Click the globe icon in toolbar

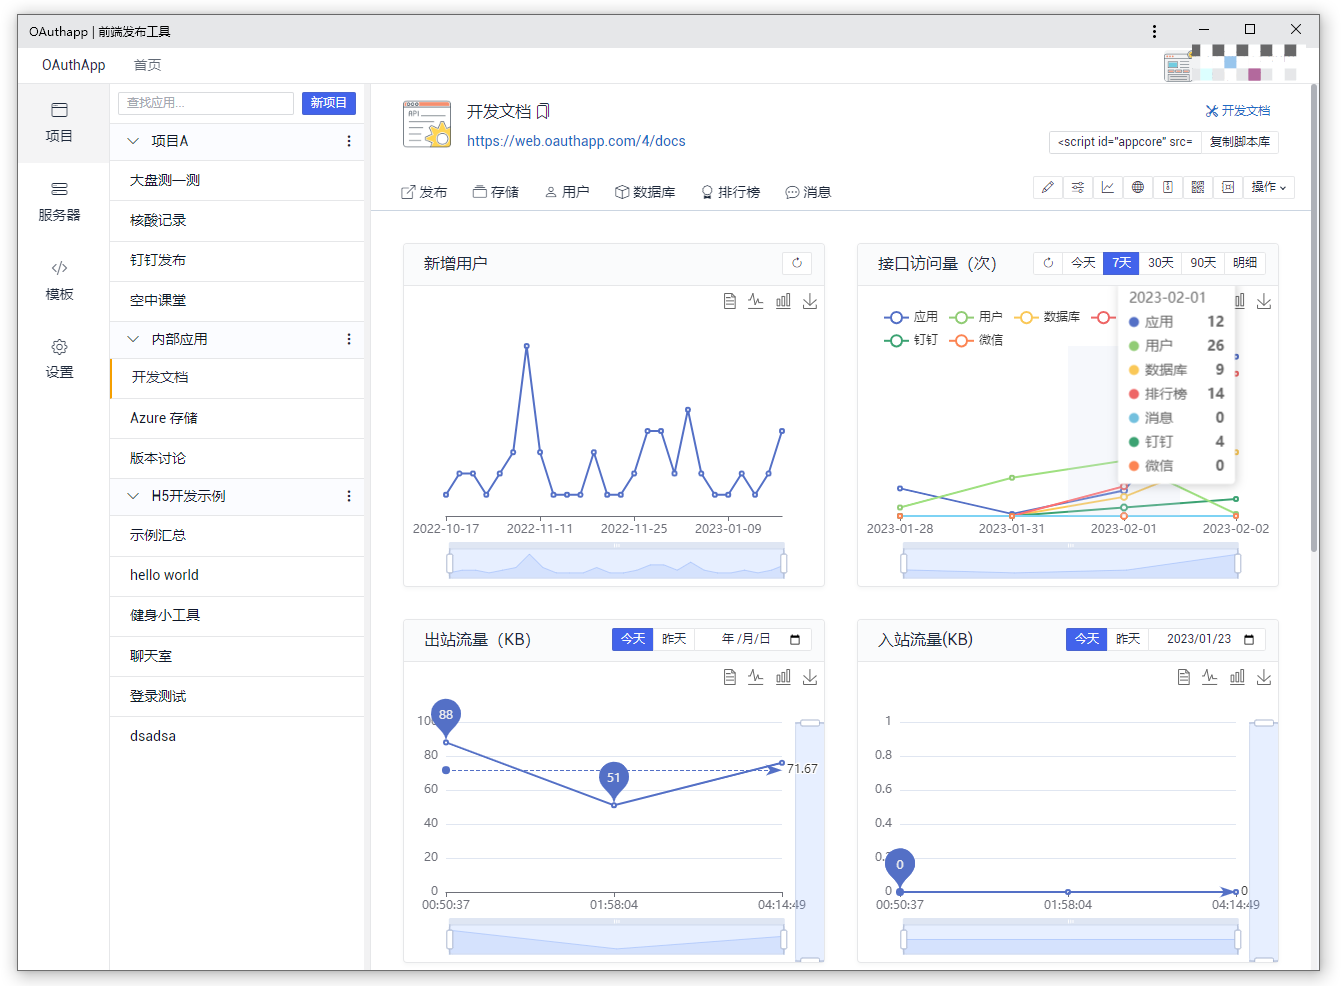[1138, 187]
